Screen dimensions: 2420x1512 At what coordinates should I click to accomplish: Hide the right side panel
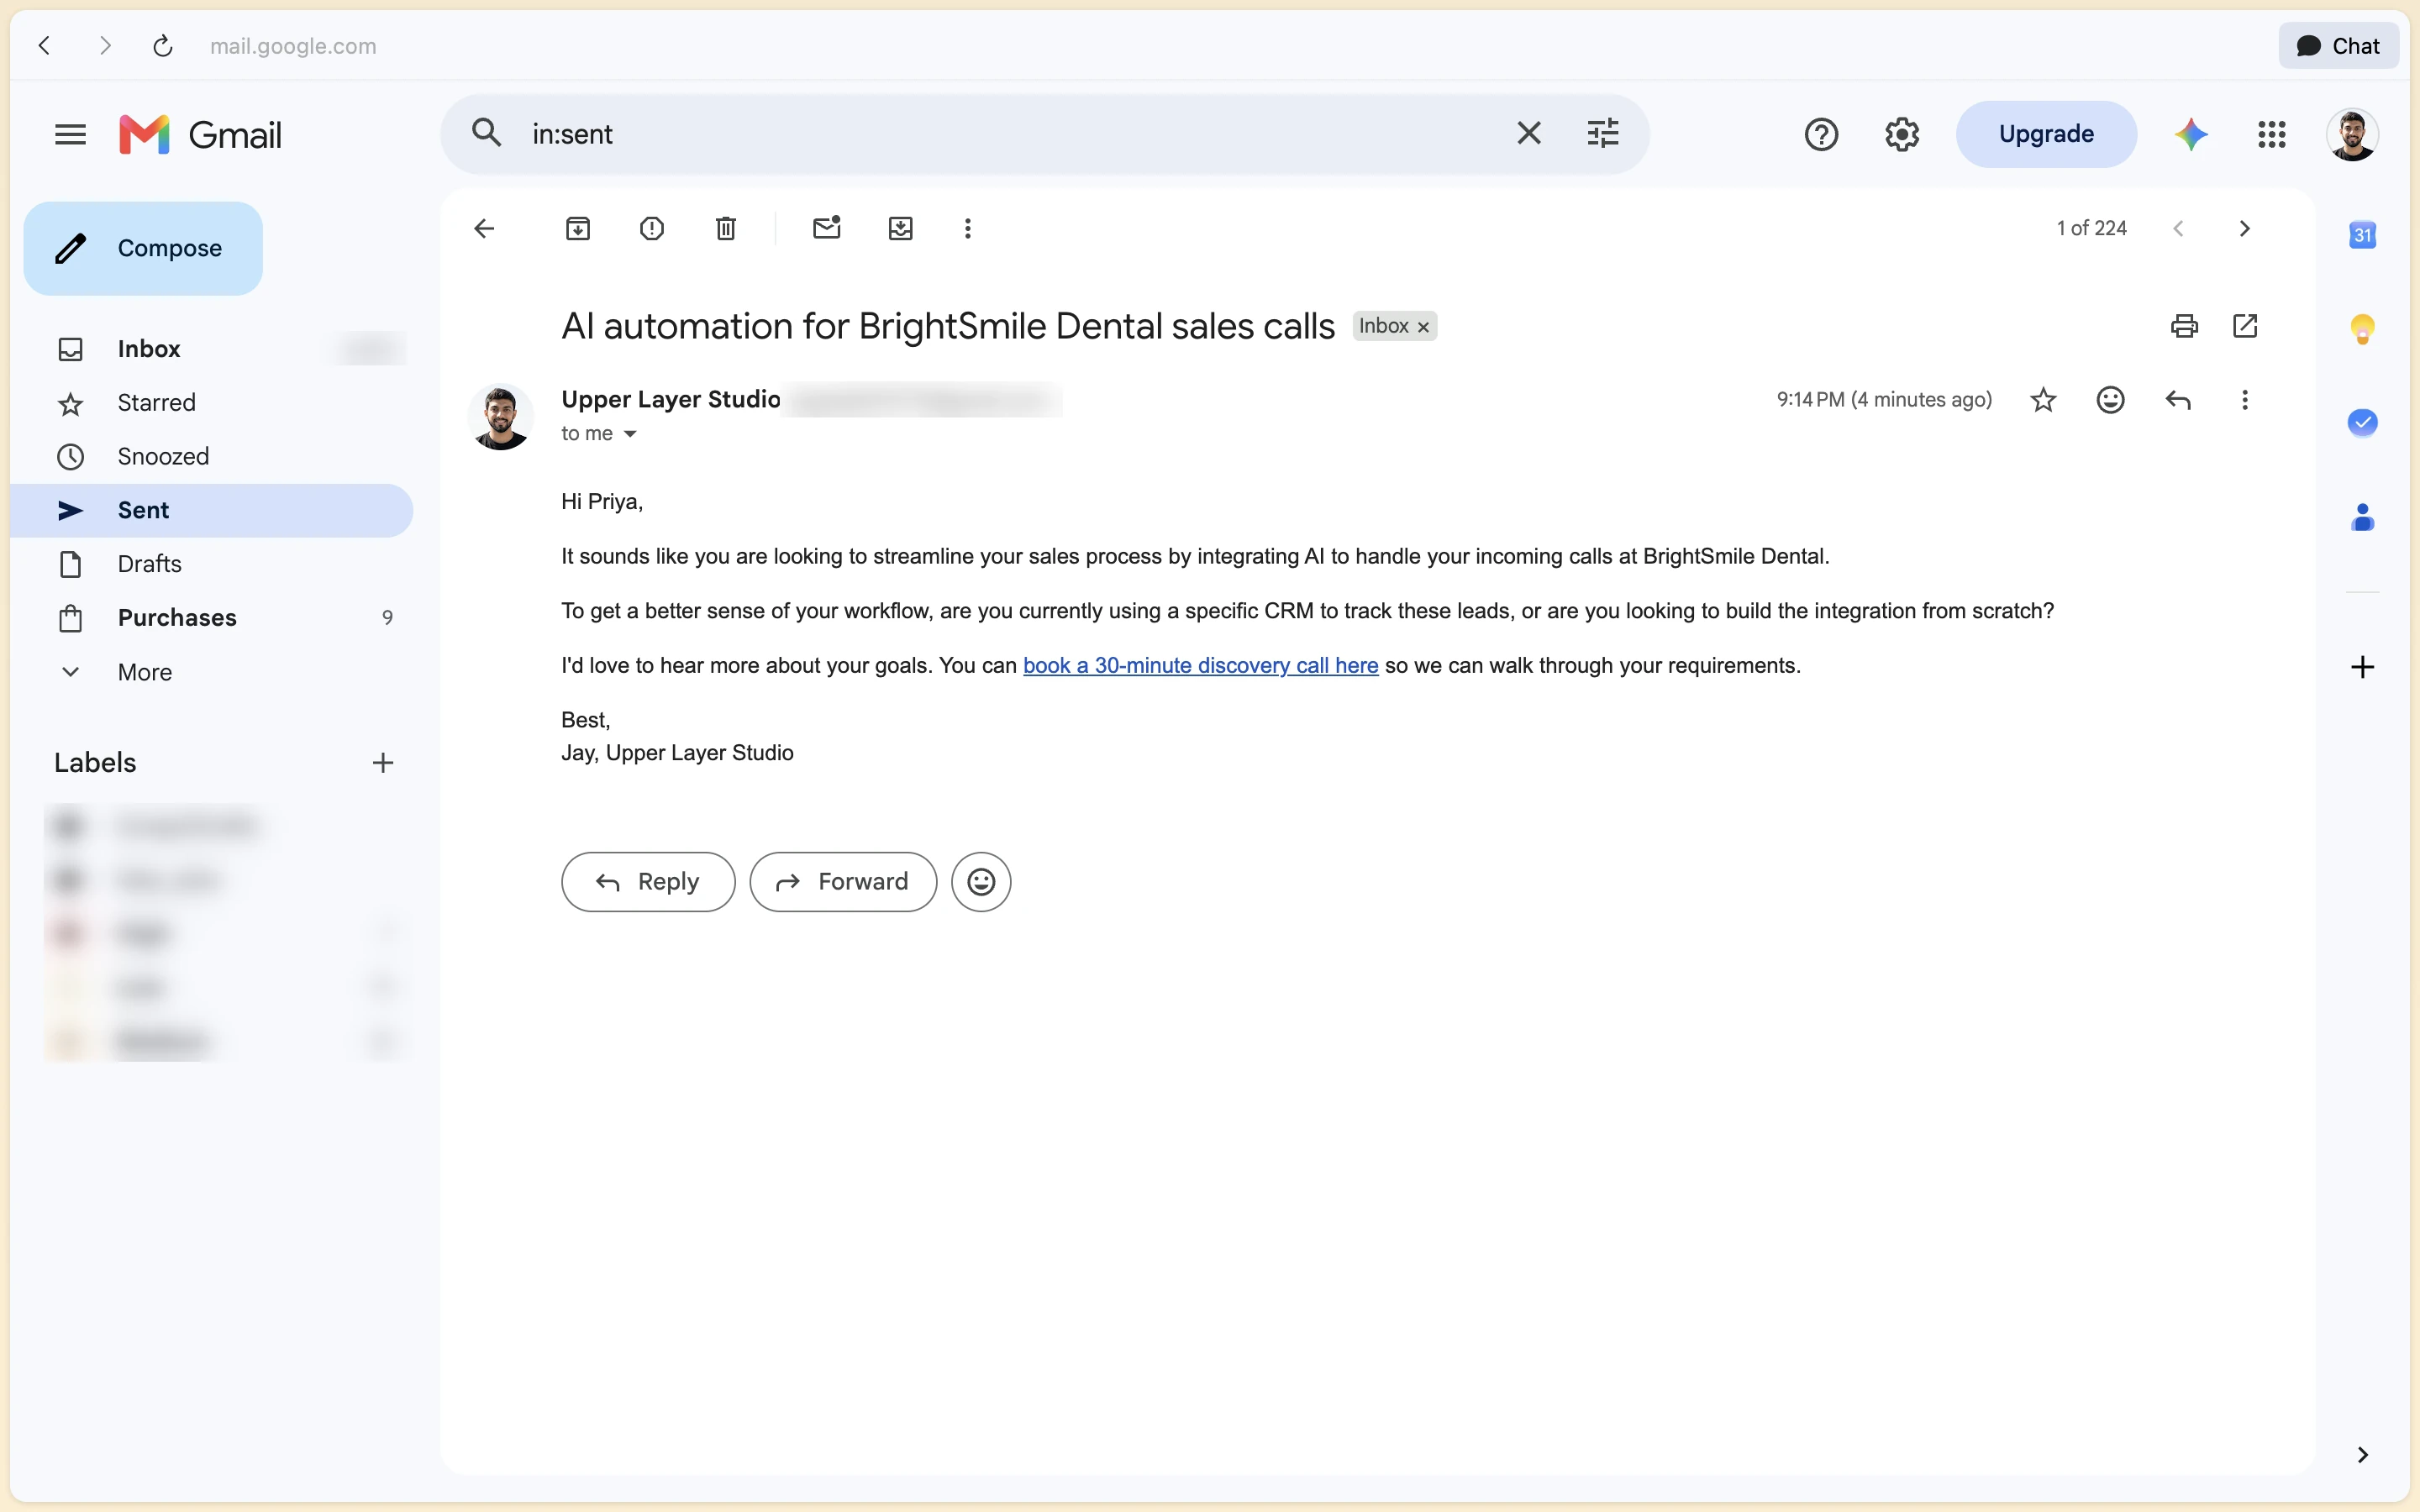coord(2363,1455)
